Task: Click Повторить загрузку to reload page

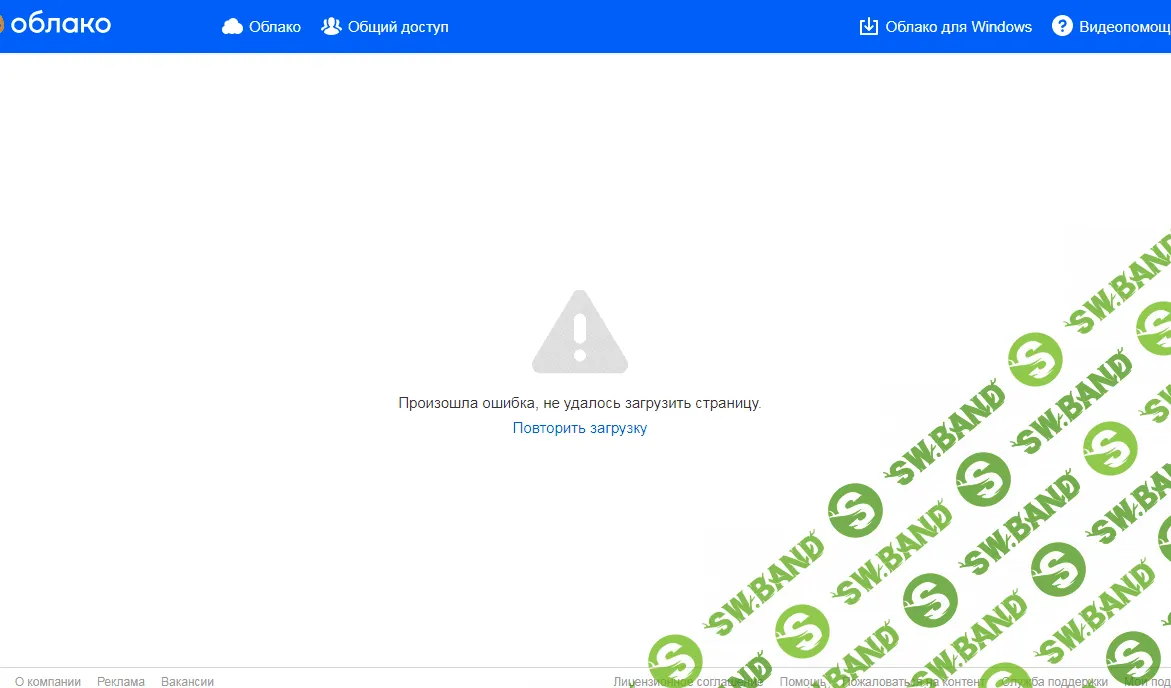Action: tap(580, 428)
